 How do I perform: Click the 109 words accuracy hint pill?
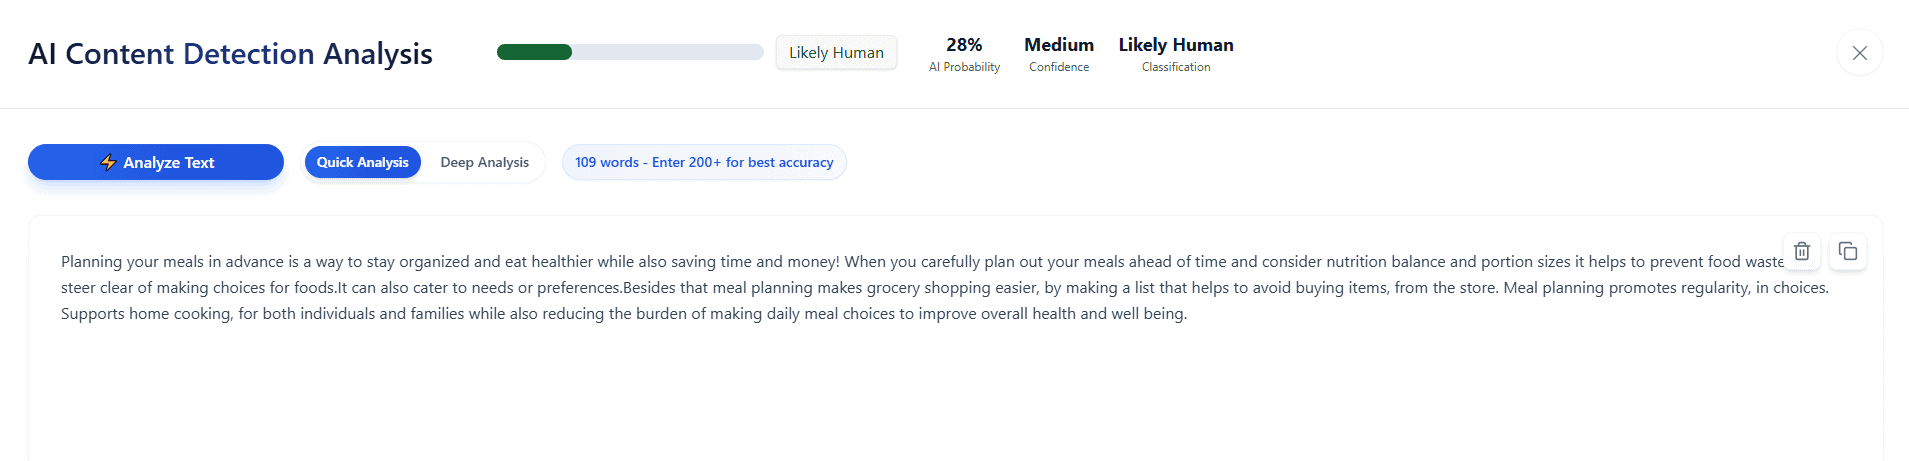[x=703, y=162]
